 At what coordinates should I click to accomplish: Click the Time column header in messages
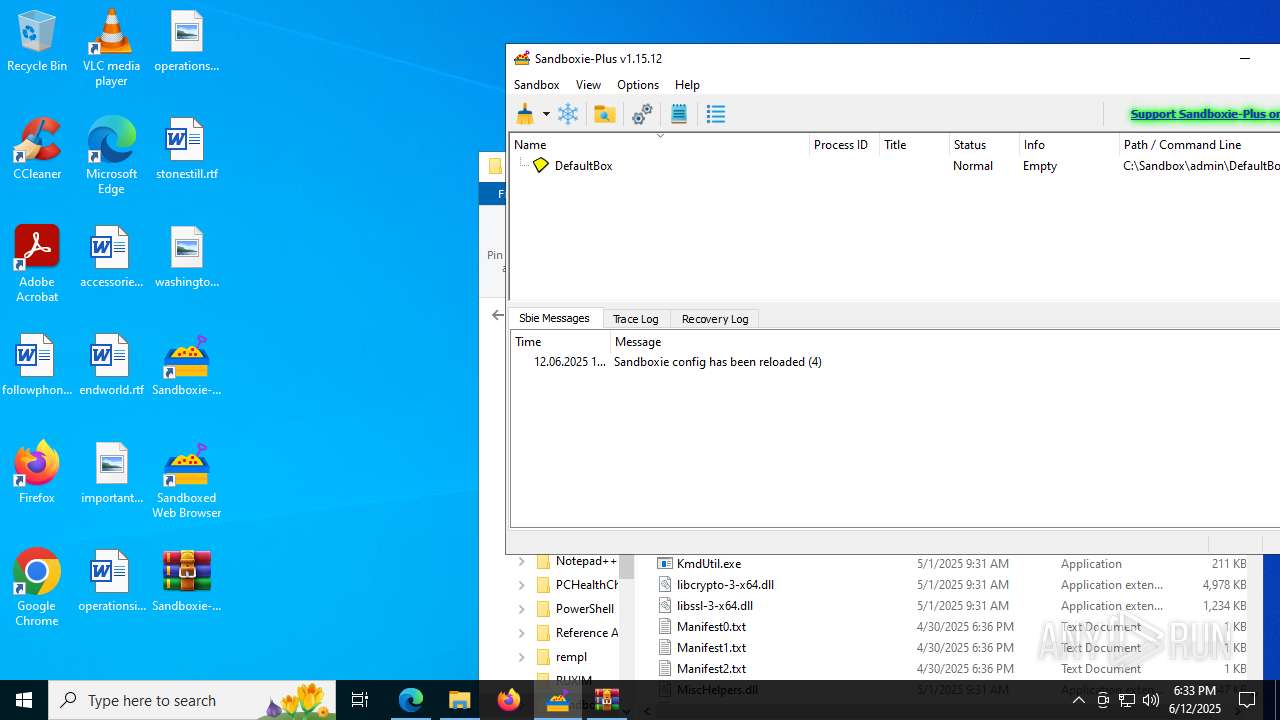click(x=560, y=342)
